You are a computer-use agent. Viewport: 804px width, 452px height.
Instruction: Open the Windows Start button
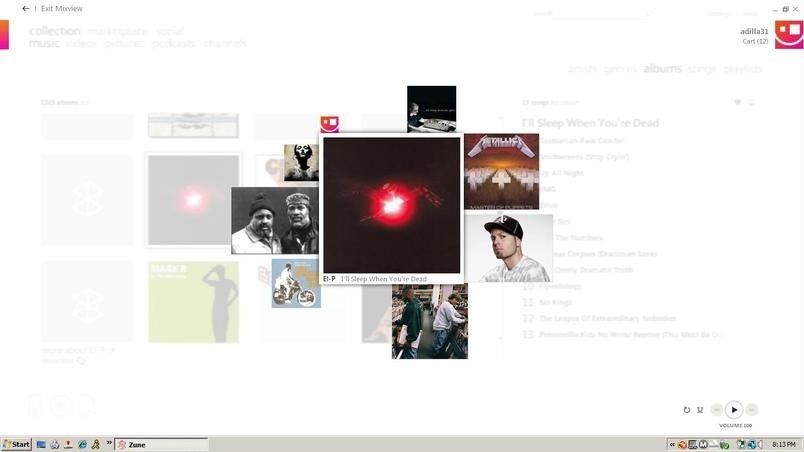coord(16,444)
